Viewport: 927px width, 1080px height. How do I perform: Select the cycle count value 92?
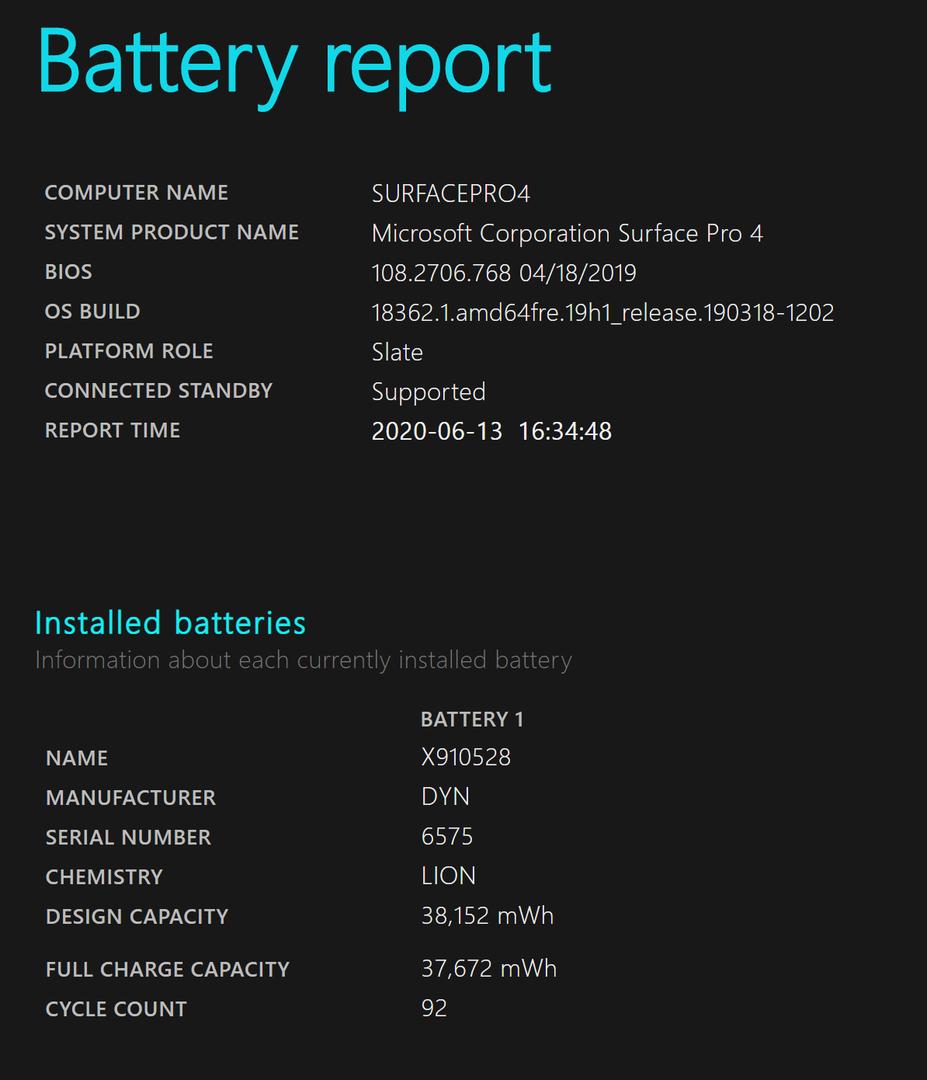click(x=434, y=1008)
